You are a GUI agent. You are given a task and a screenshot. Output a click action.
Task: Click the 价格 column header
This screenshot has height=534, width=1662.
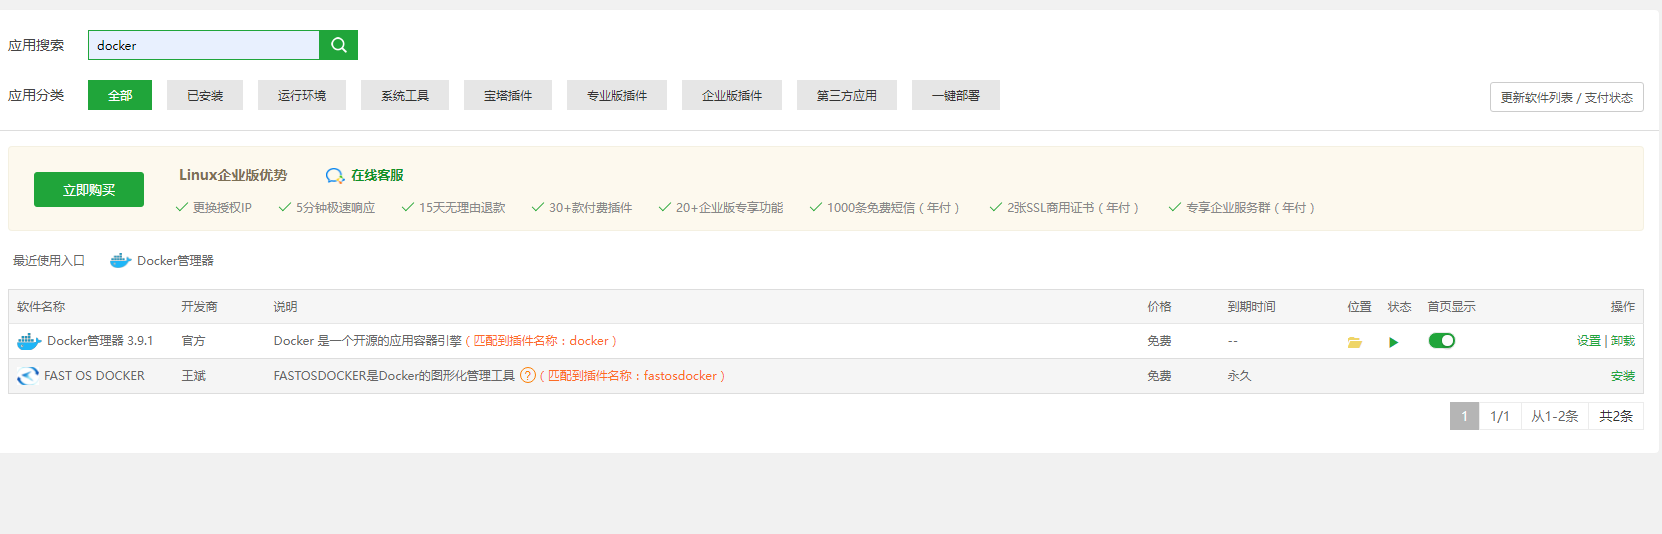pyautogui.click(x=1159, y=307)
